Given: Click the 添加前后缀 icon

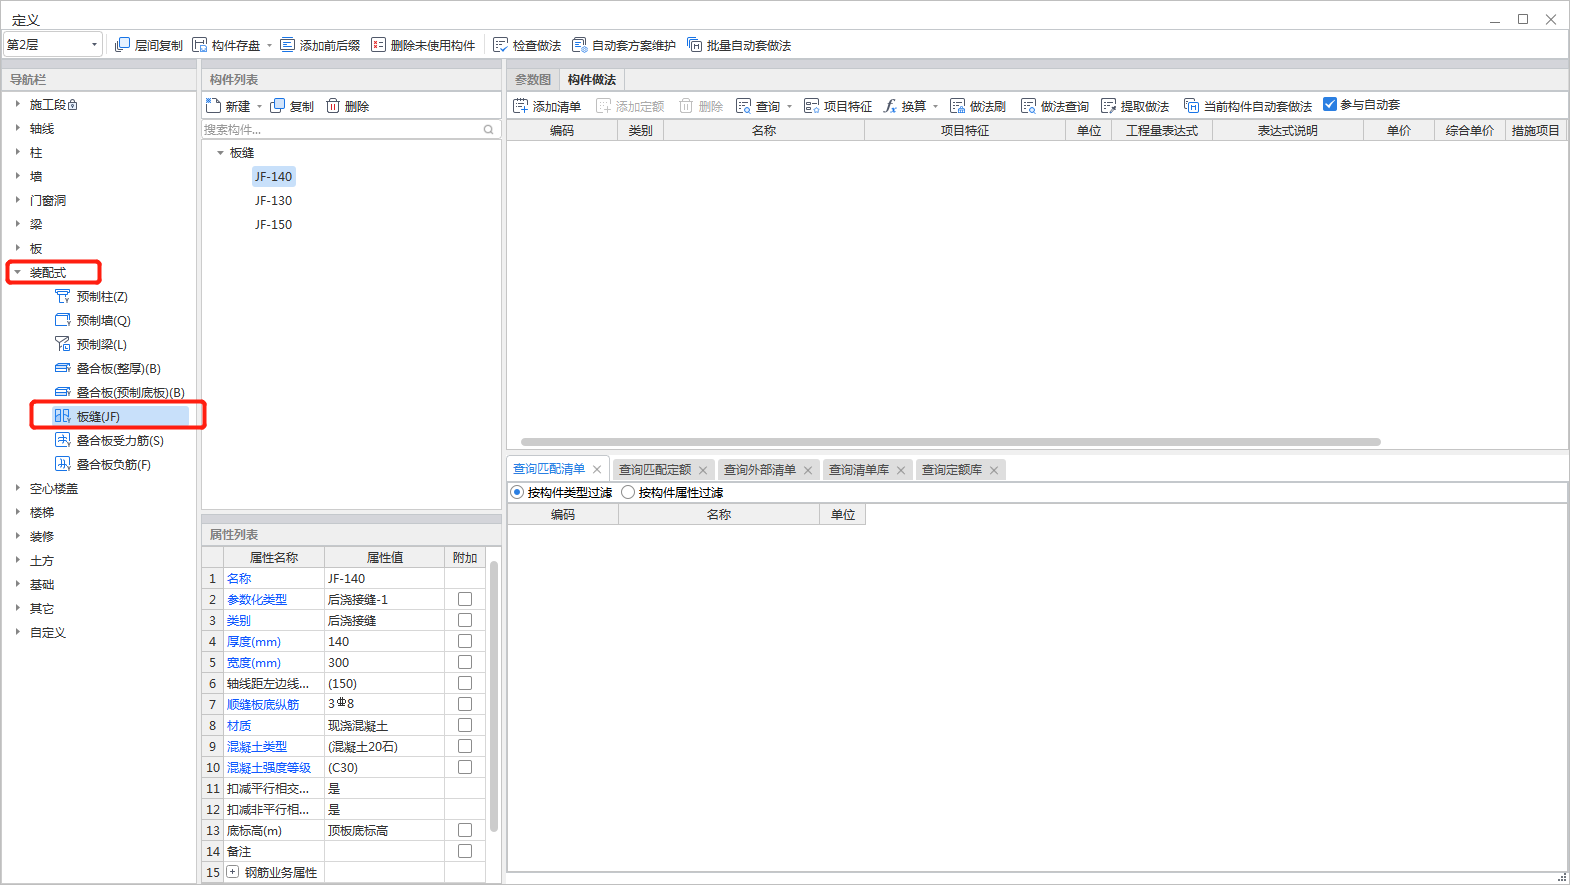Looking at the screenshot, I should 288,45.
